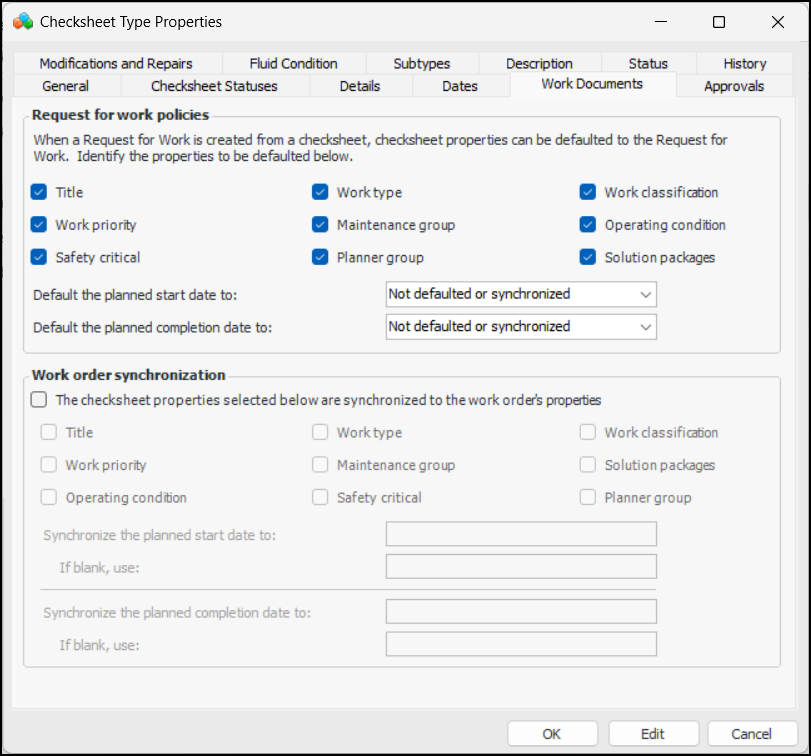The height and width of the screenshot is (756, 811).
Task: Maximize the Checksheet Type Properties window
Action: pyautogui.click(x=718, y=21)
